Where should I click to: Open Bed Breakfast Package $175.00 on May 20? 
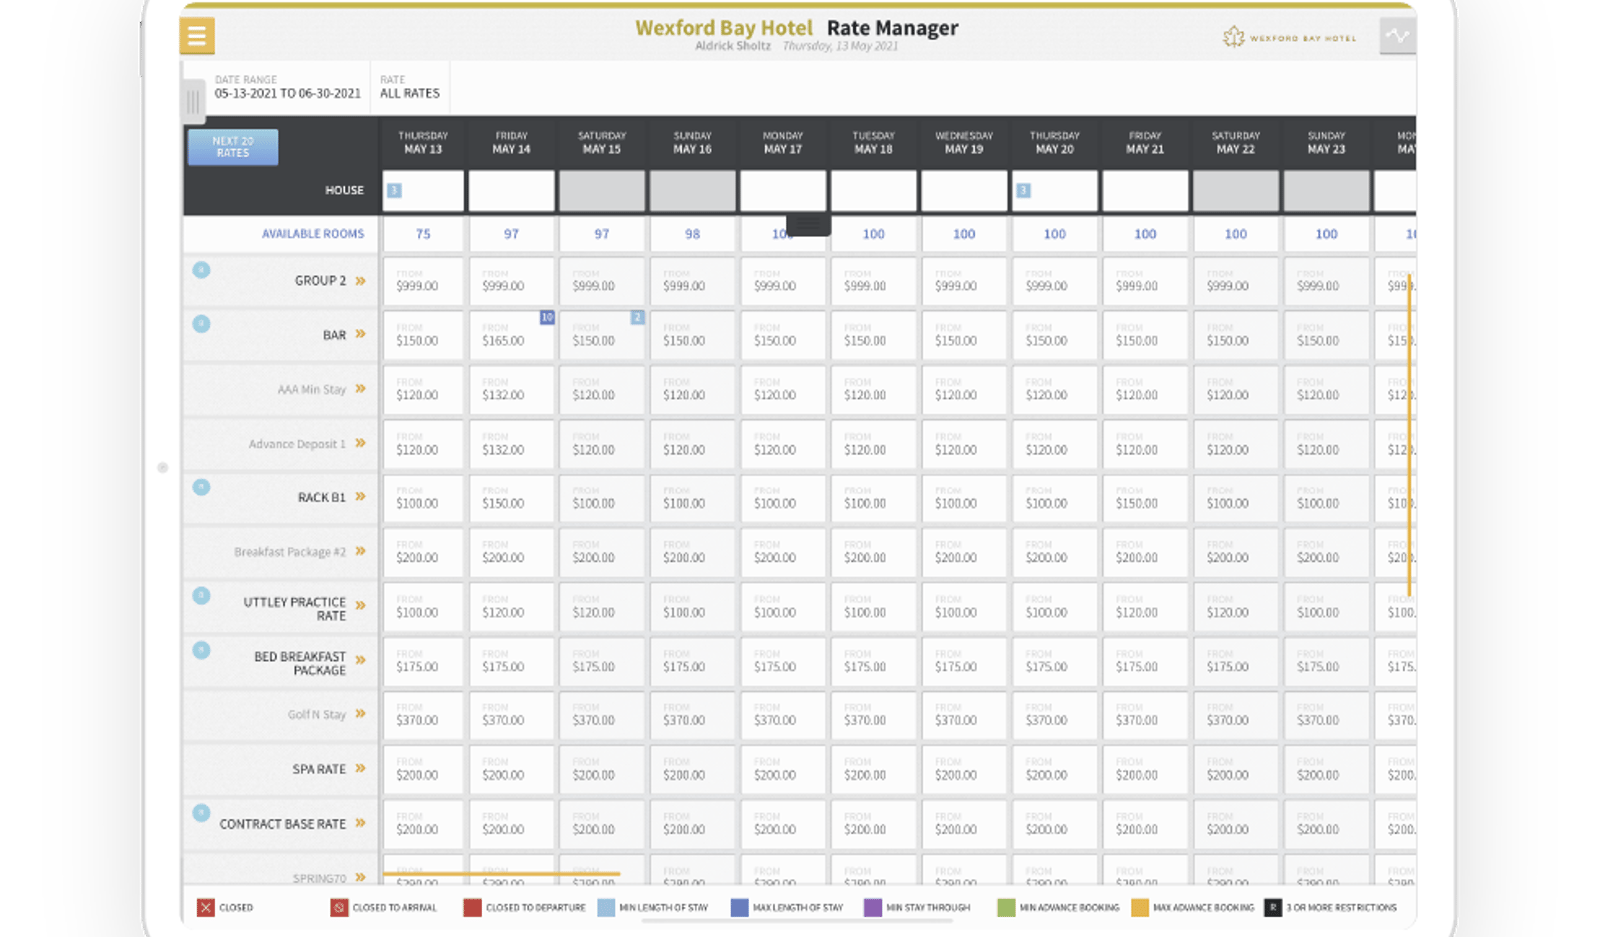(1054, 661)
